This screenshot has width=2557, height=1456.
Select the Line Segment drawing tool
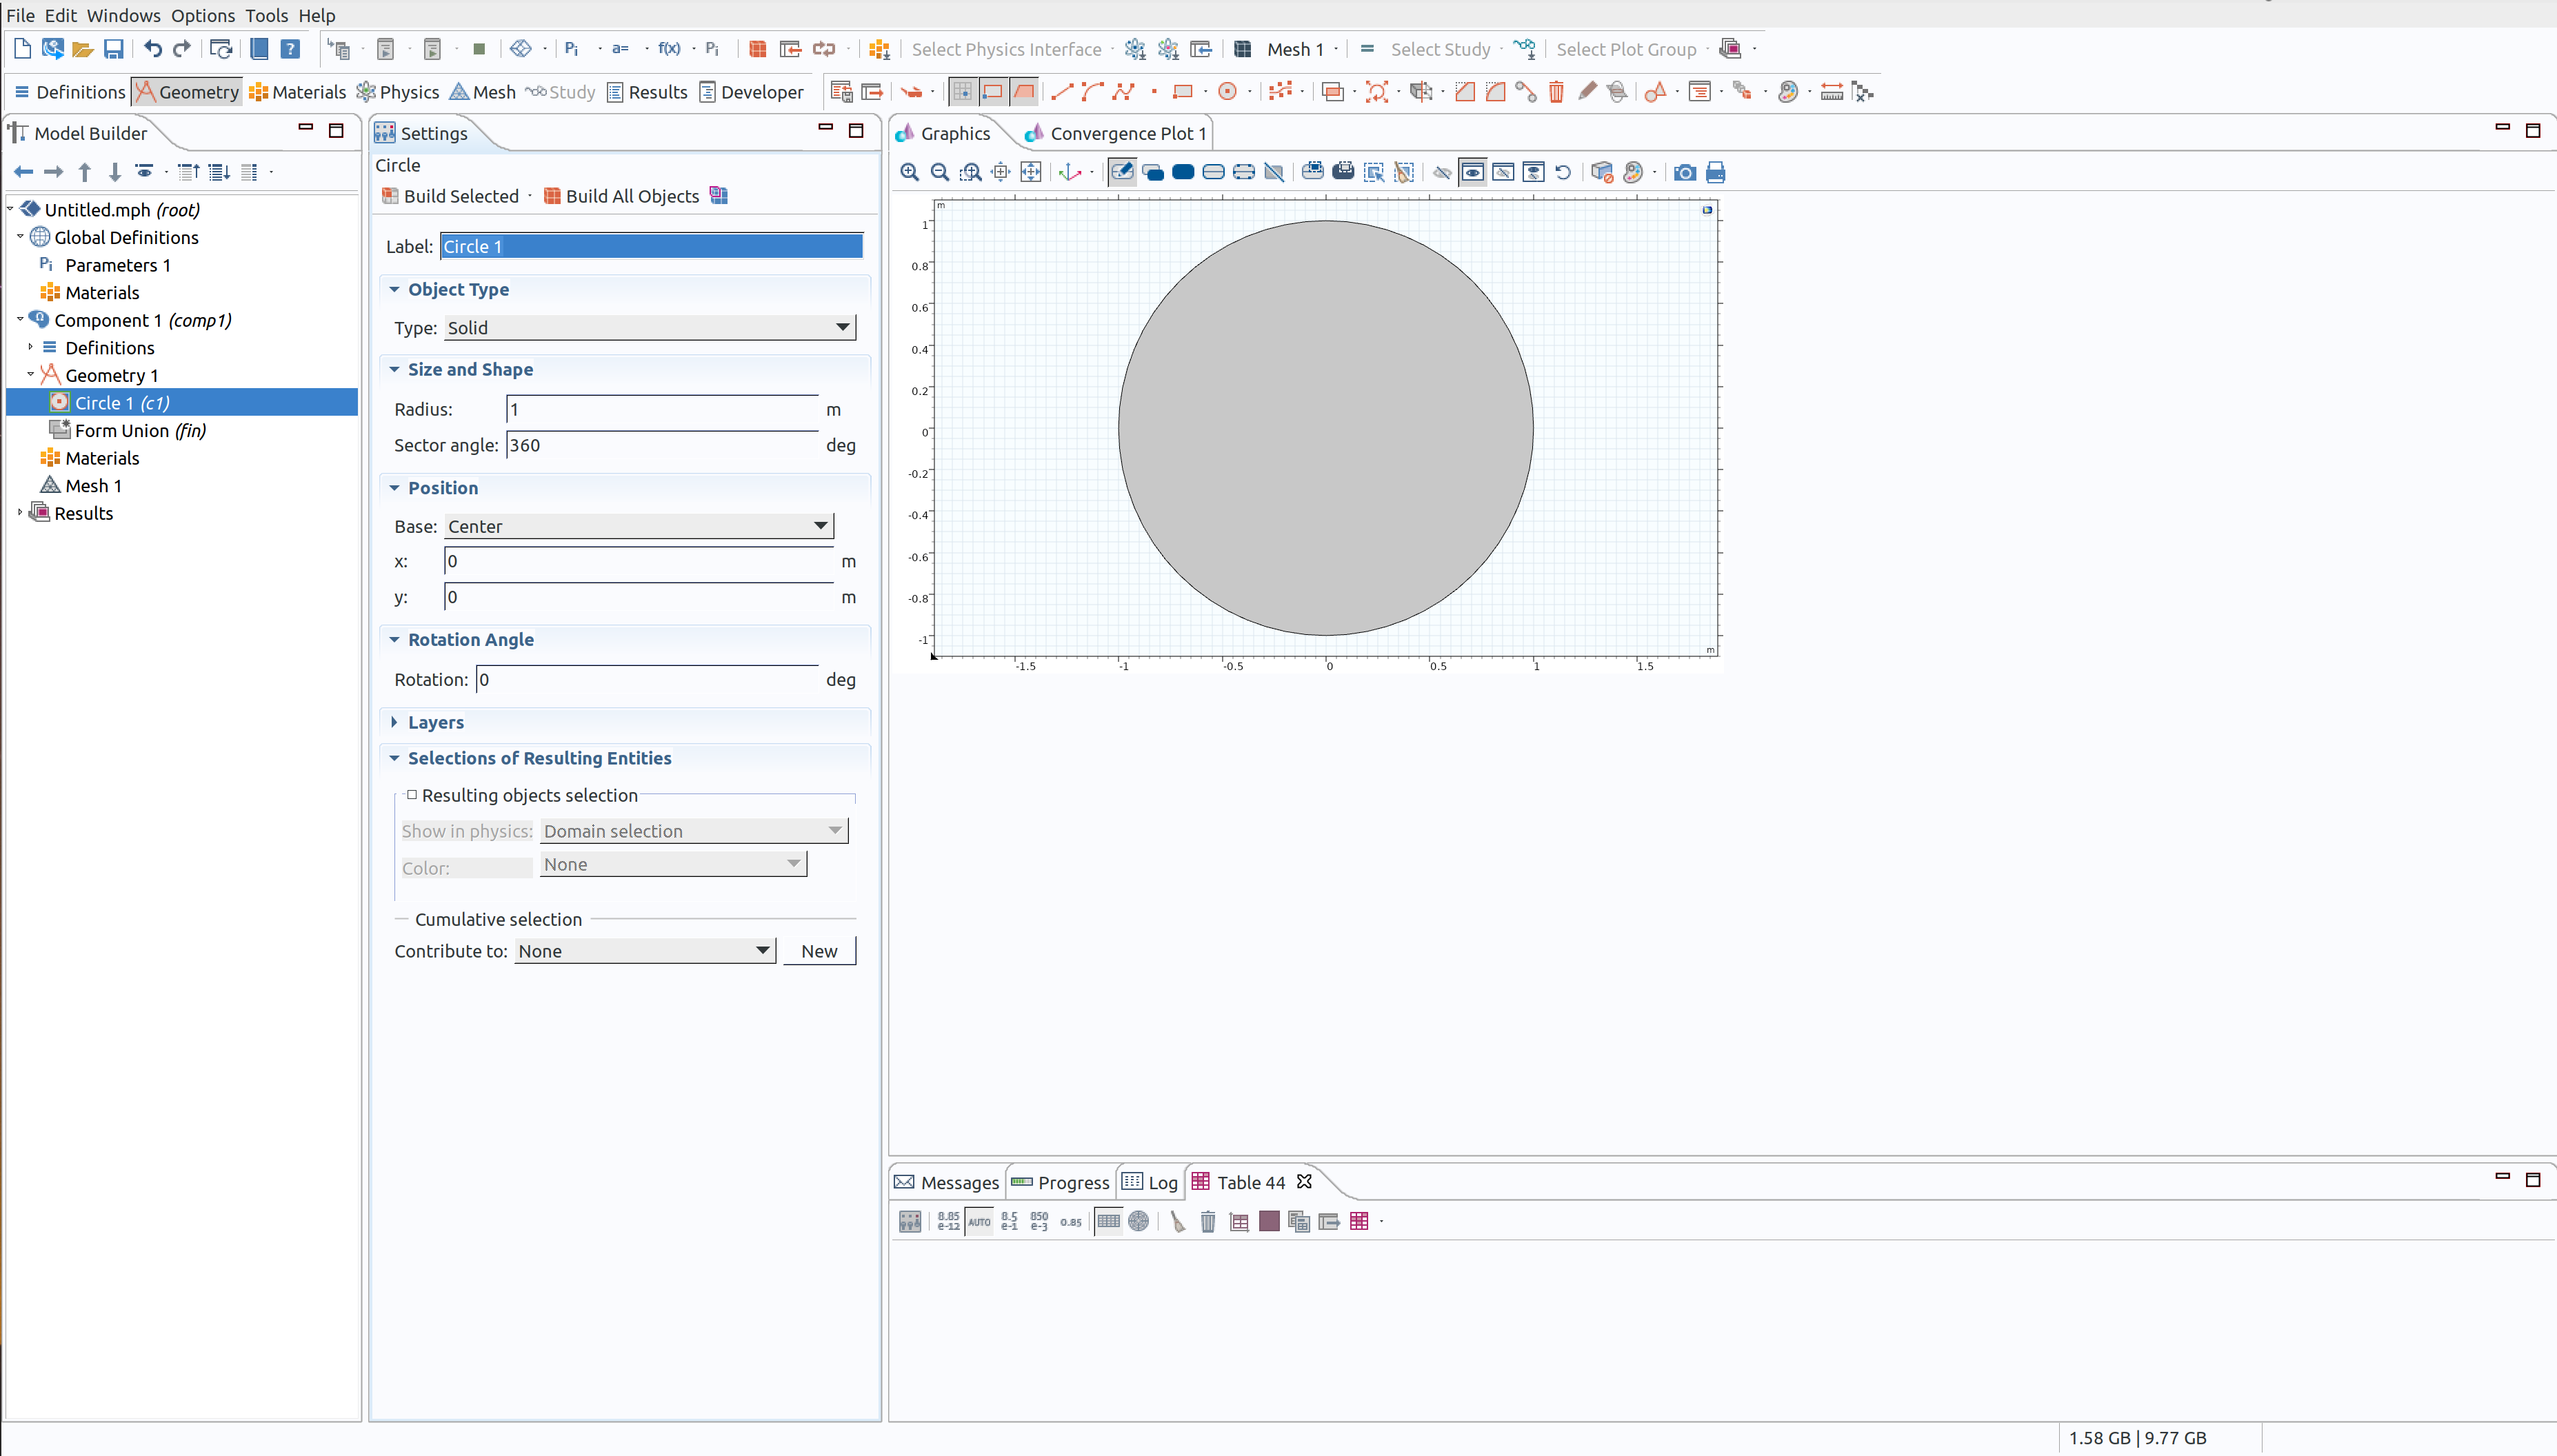point(1062,92)
